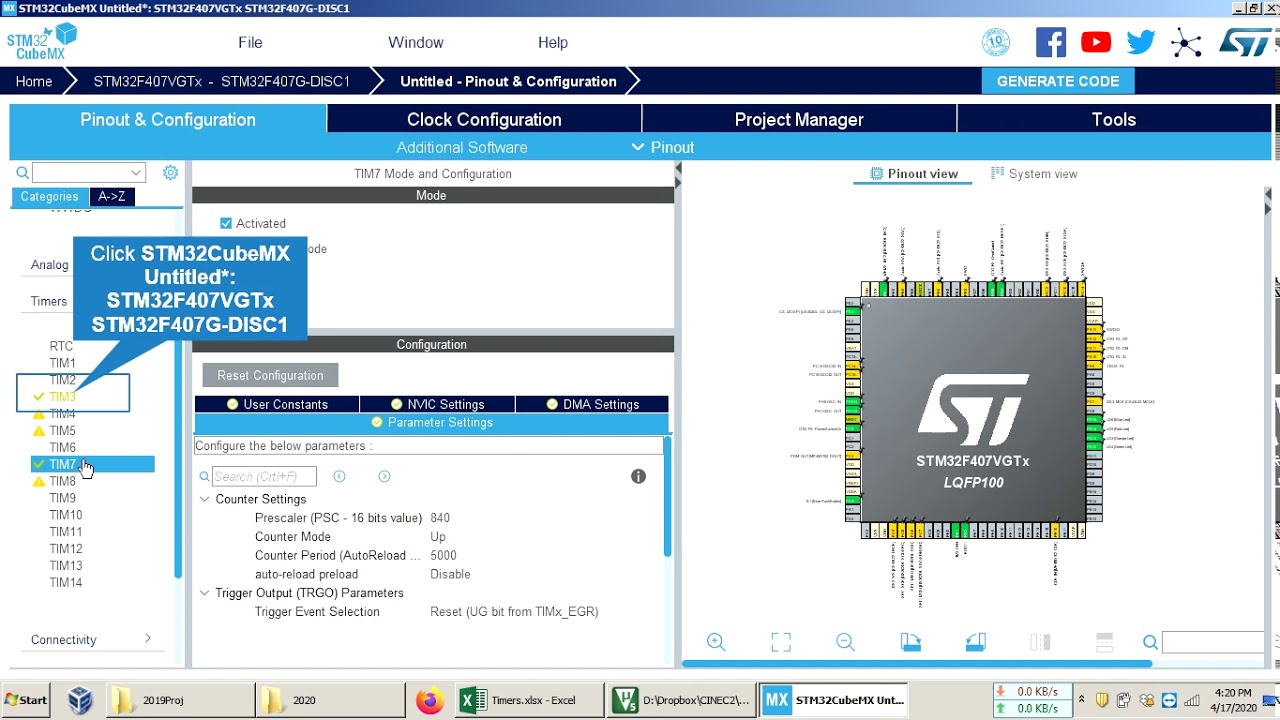Open the peripheral search dropdown

tap(136, 173)
